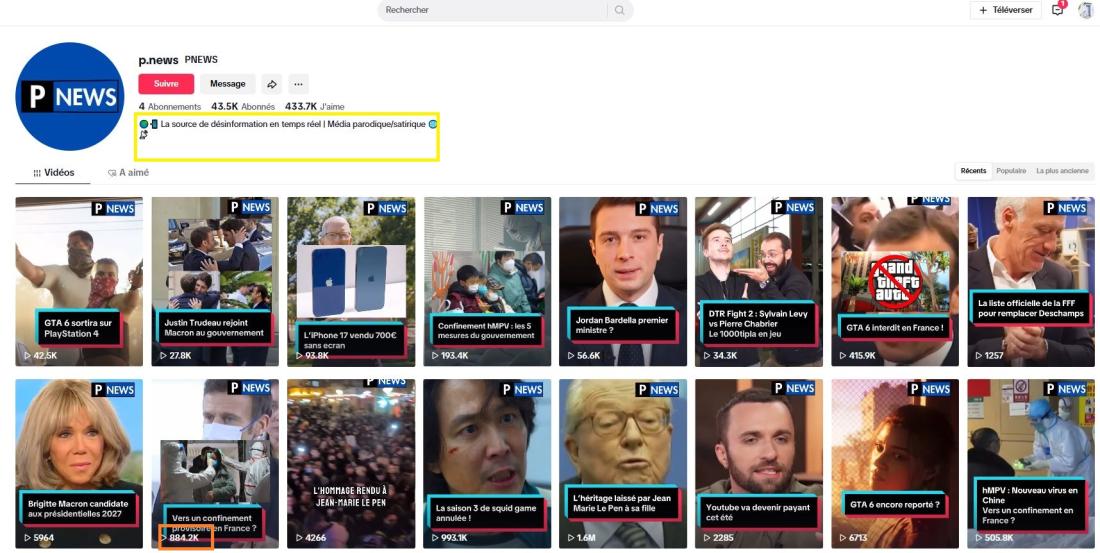
Task: Click the 27.8K view count
Action: pyautogui.click(x=175, y=355)
